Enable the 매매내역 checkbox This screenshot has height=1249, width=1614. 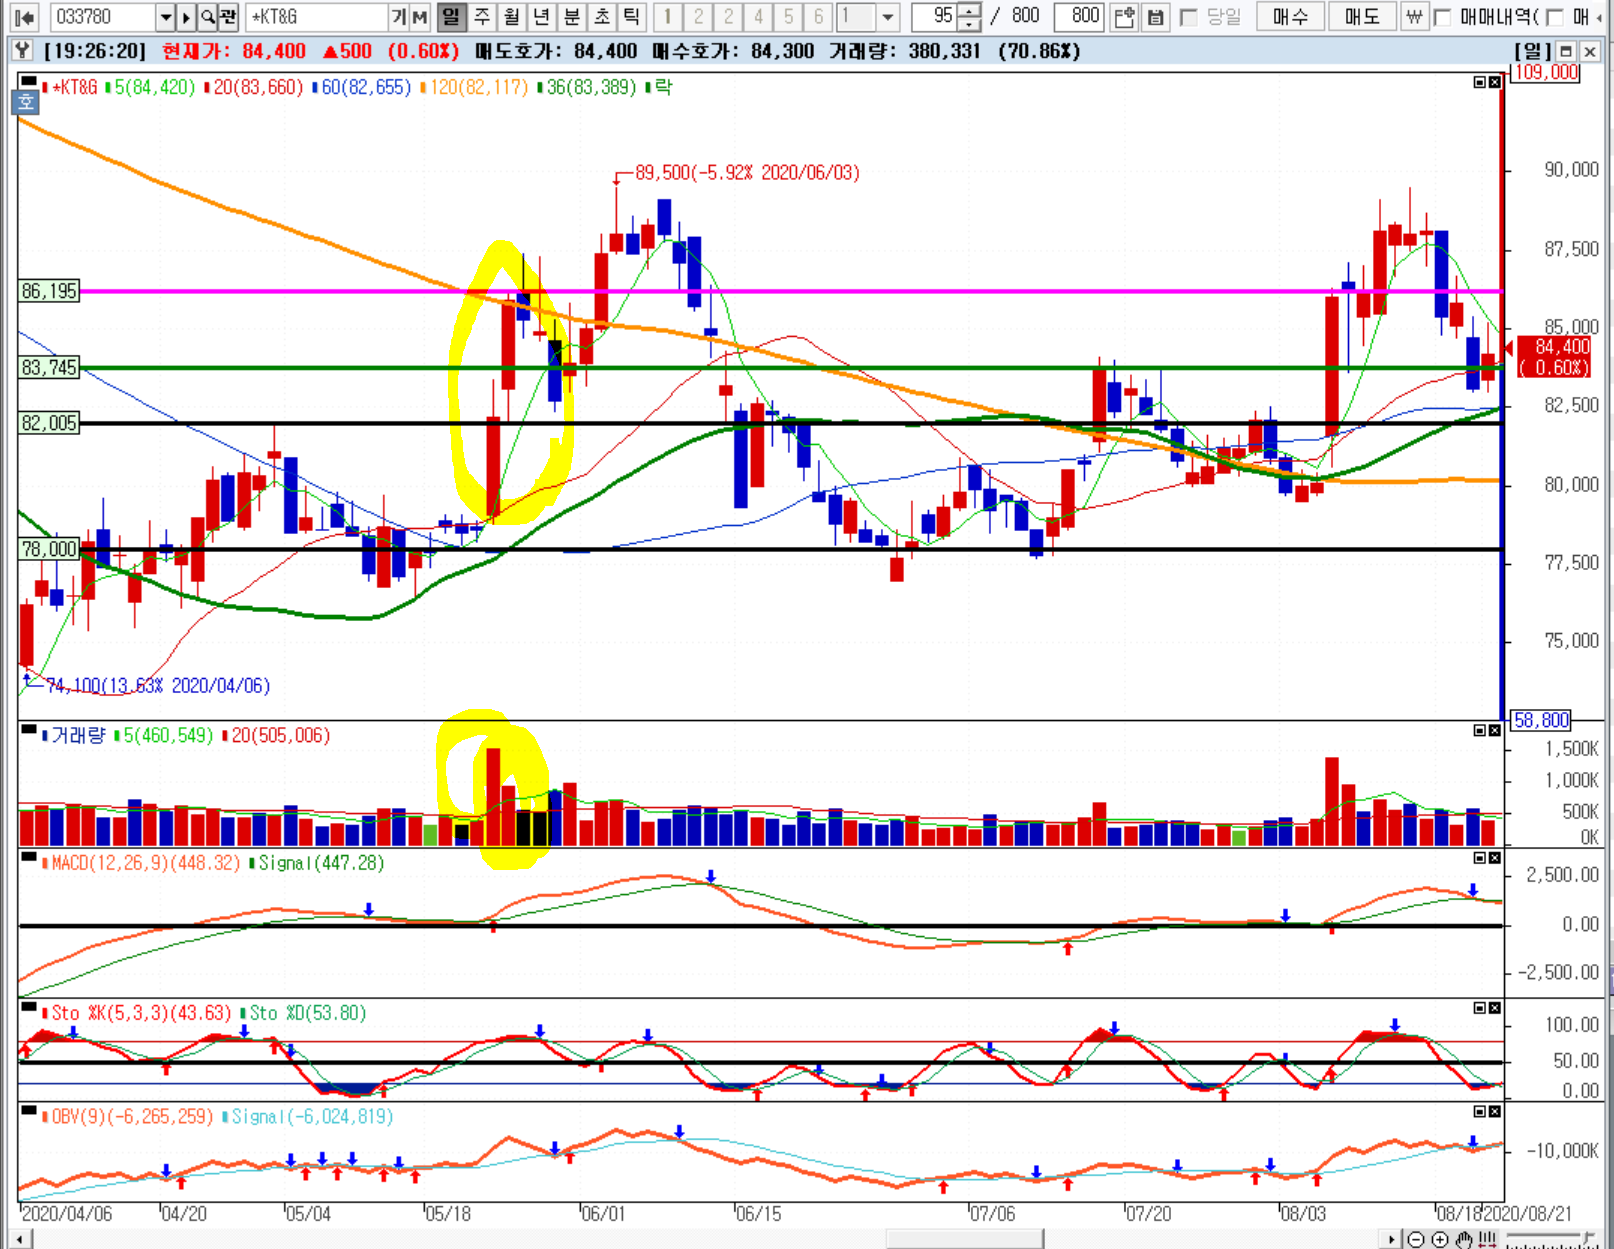[x=1442, y=17]
